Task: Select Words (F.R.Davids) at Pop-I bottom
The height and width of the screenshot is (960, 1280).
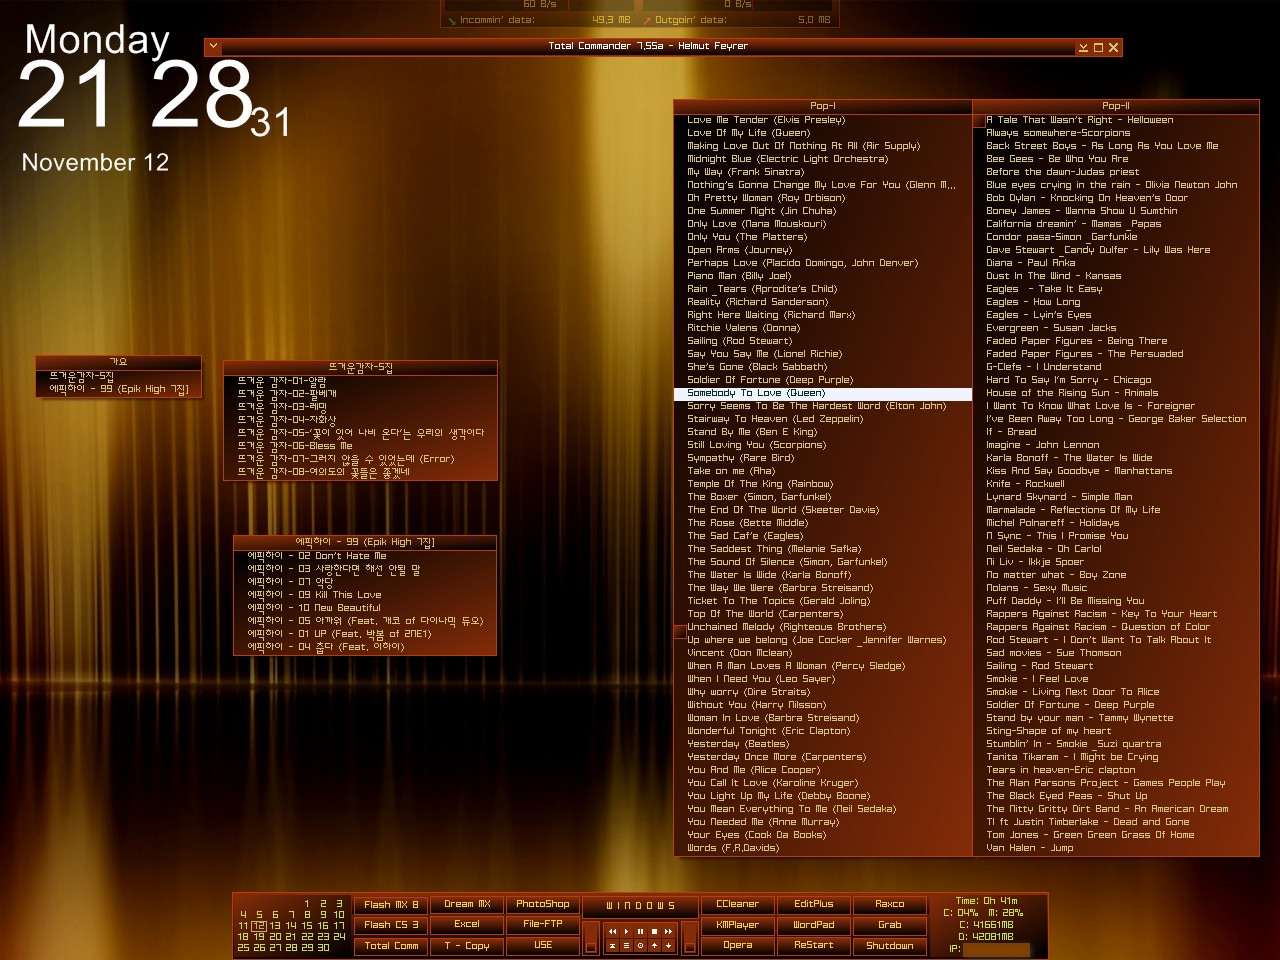Action: click(x=823, y=848)
